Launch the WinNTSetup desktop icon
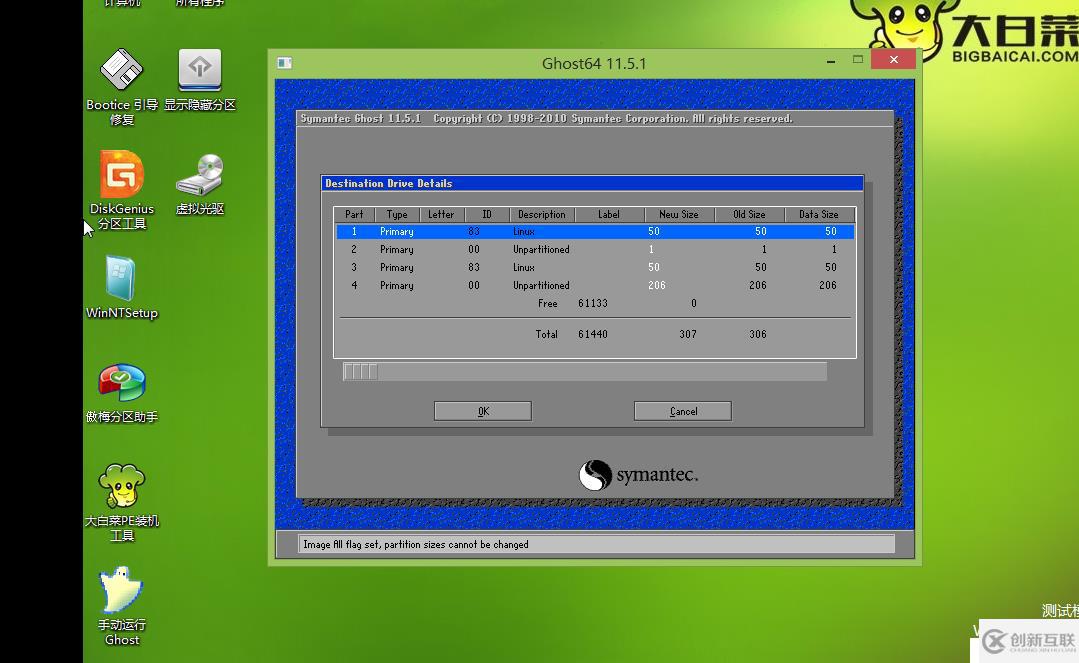This screenshot has height=663, width=1079. [x=121, y=281]
